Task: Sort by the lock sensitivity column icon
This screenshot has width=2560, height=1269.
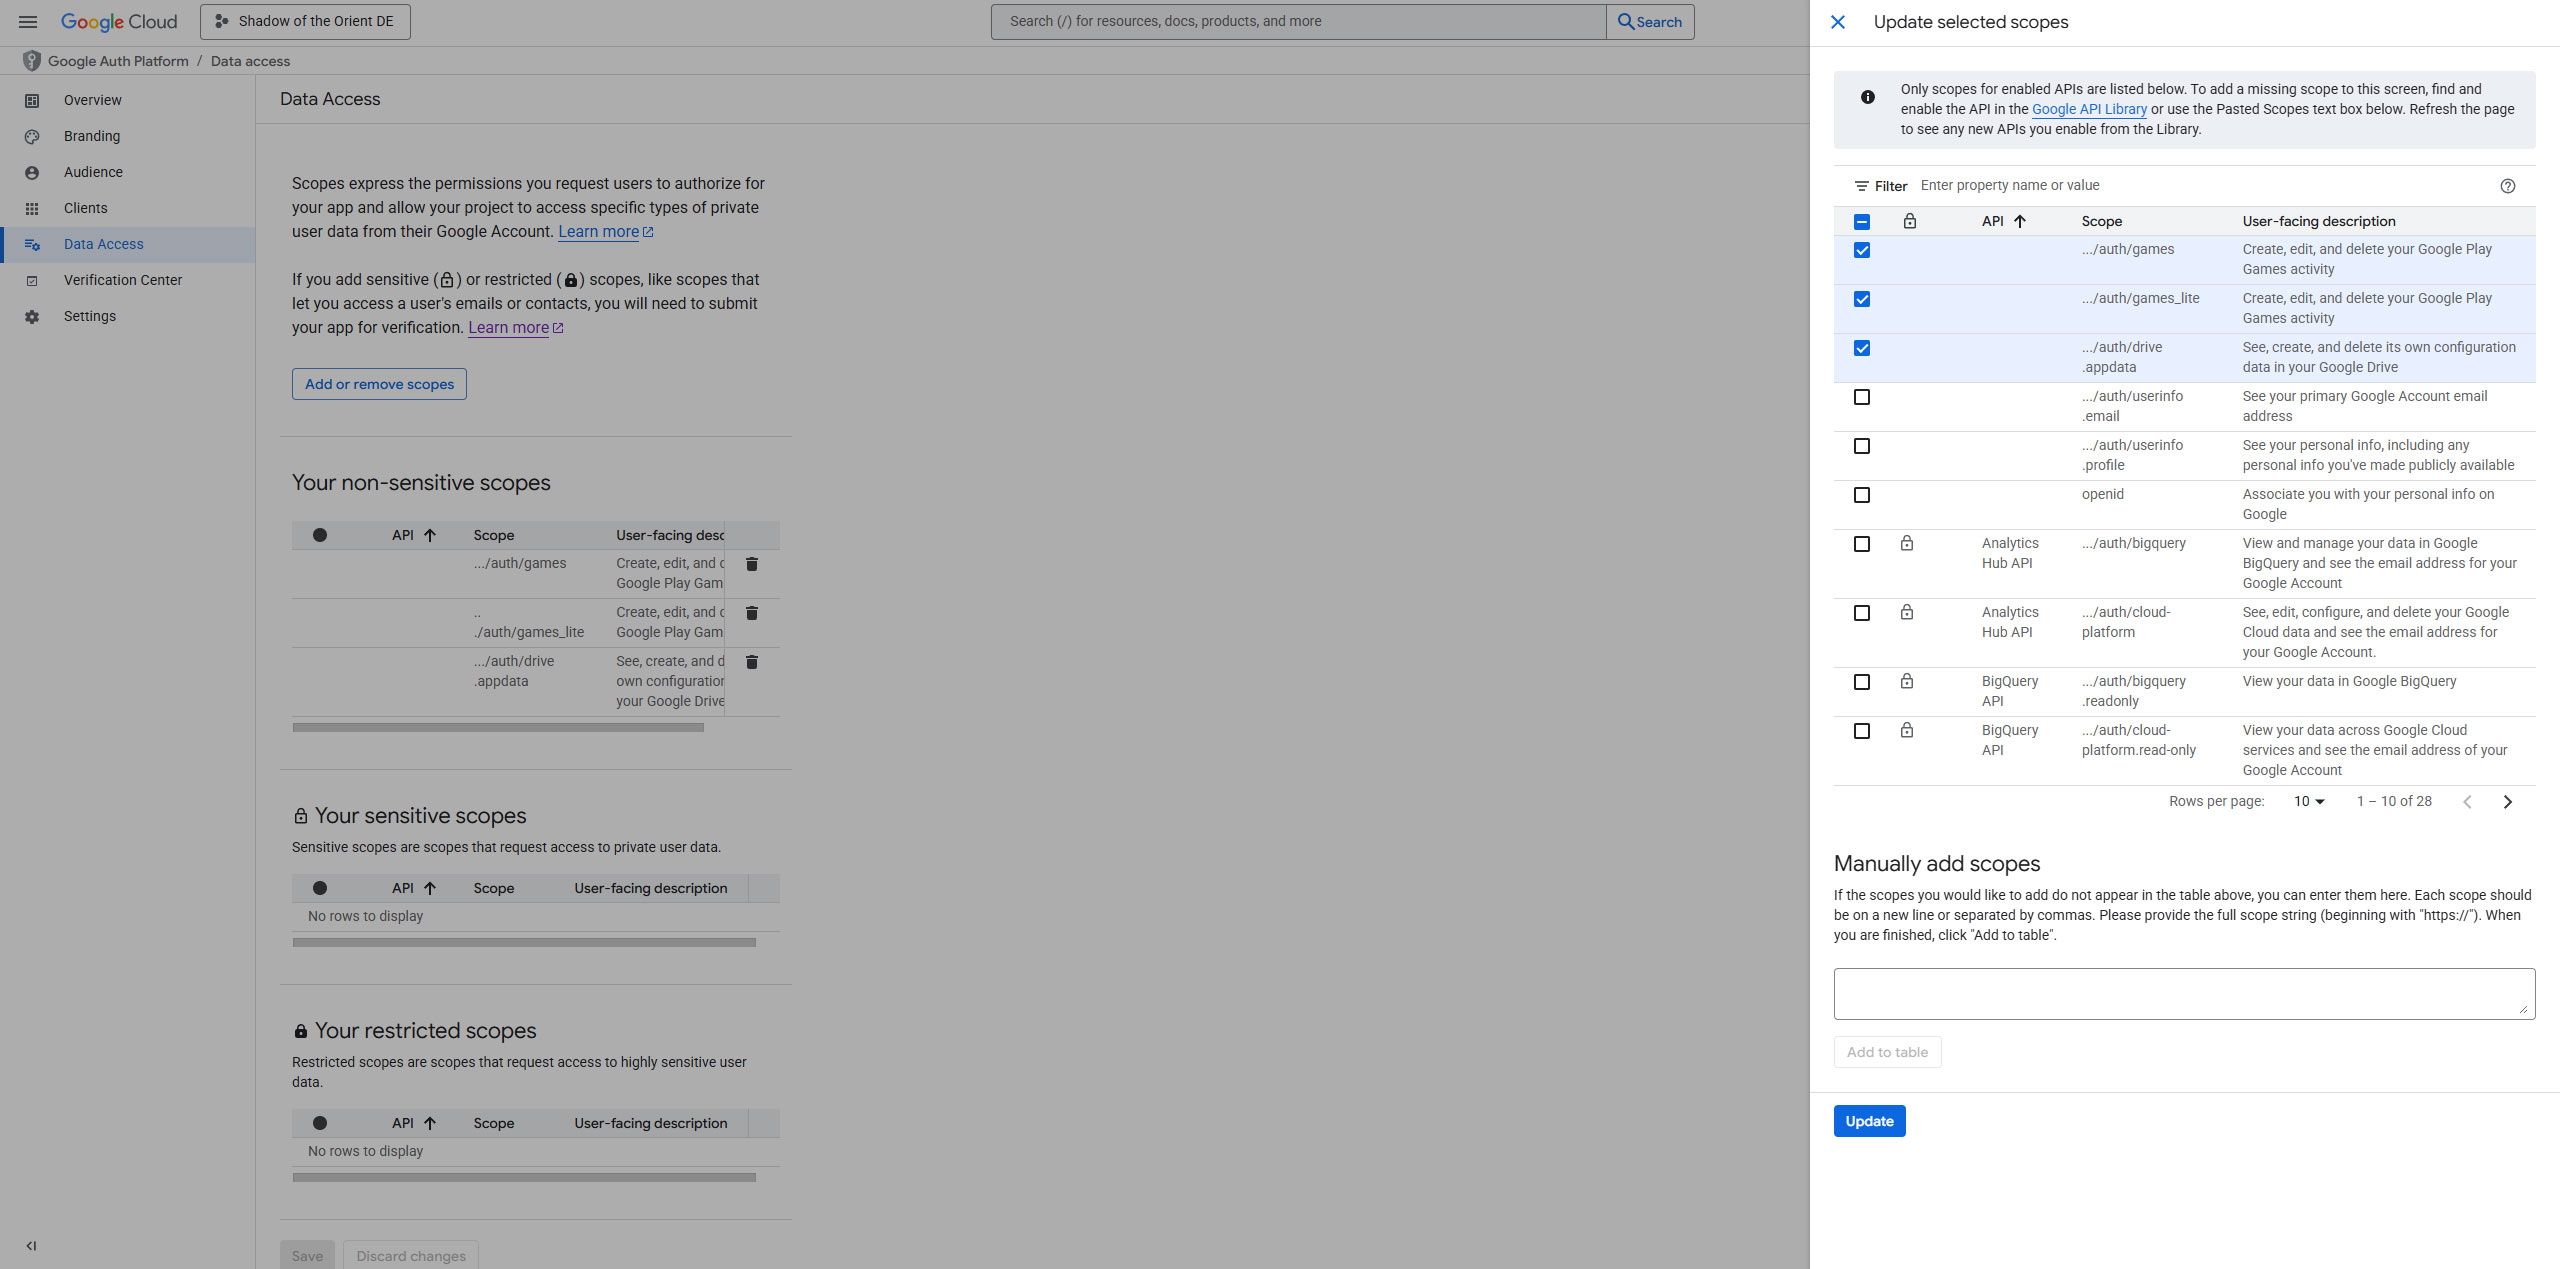Action: [x=1909, y=221]
